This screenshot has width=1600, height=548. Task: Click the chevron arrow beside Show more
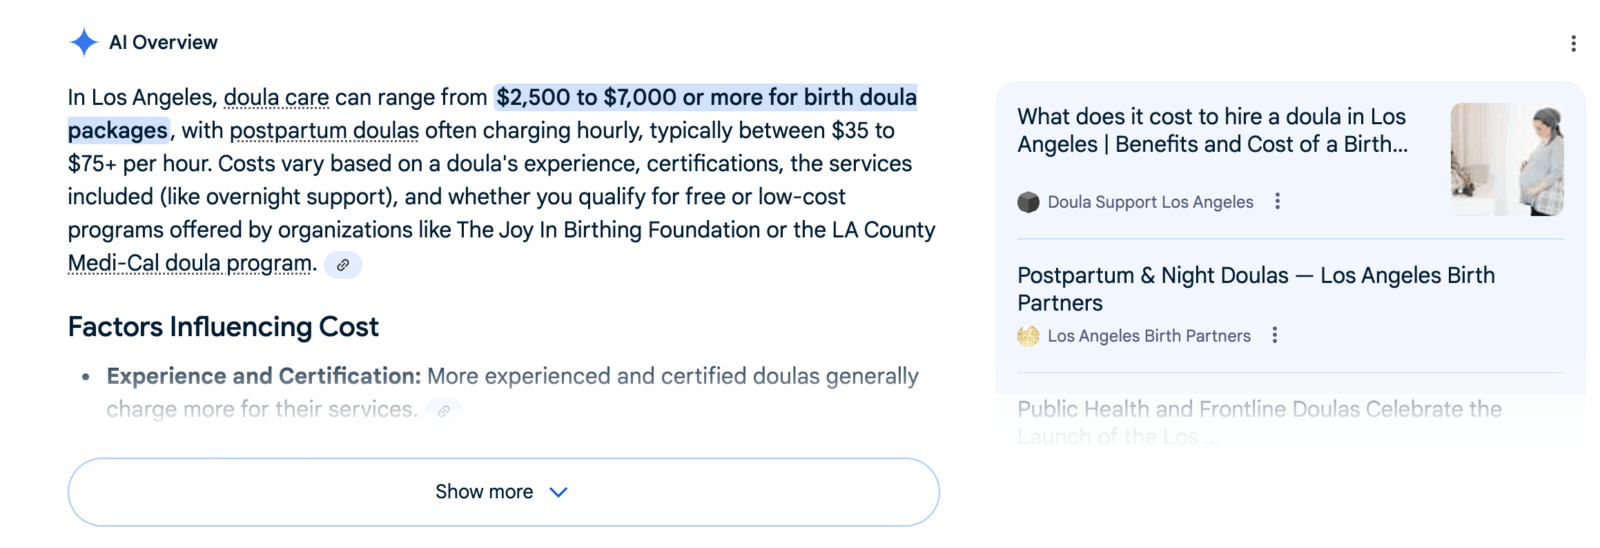559,492
